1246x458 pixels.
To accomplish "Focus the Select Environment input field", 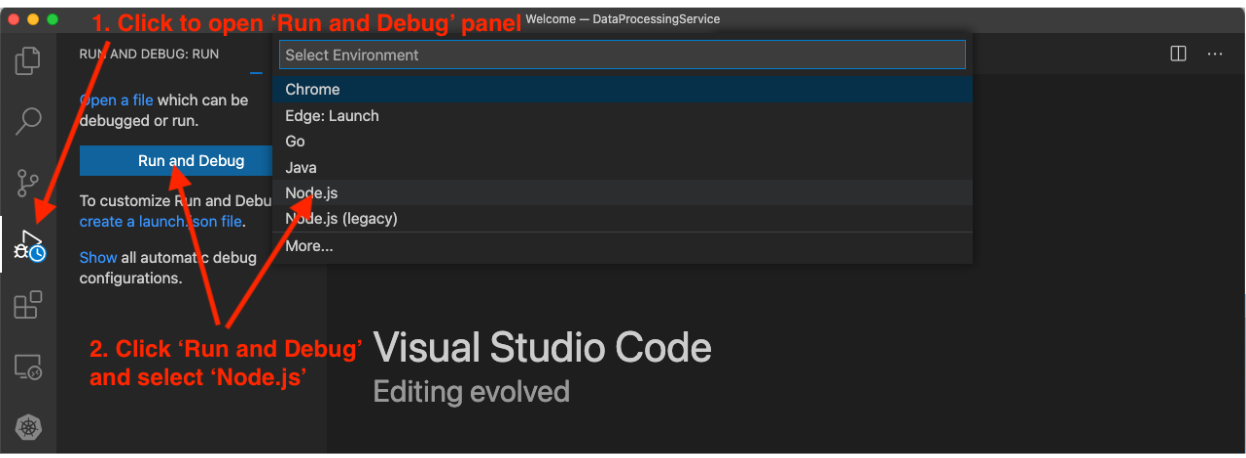I will tap(622, 55).
